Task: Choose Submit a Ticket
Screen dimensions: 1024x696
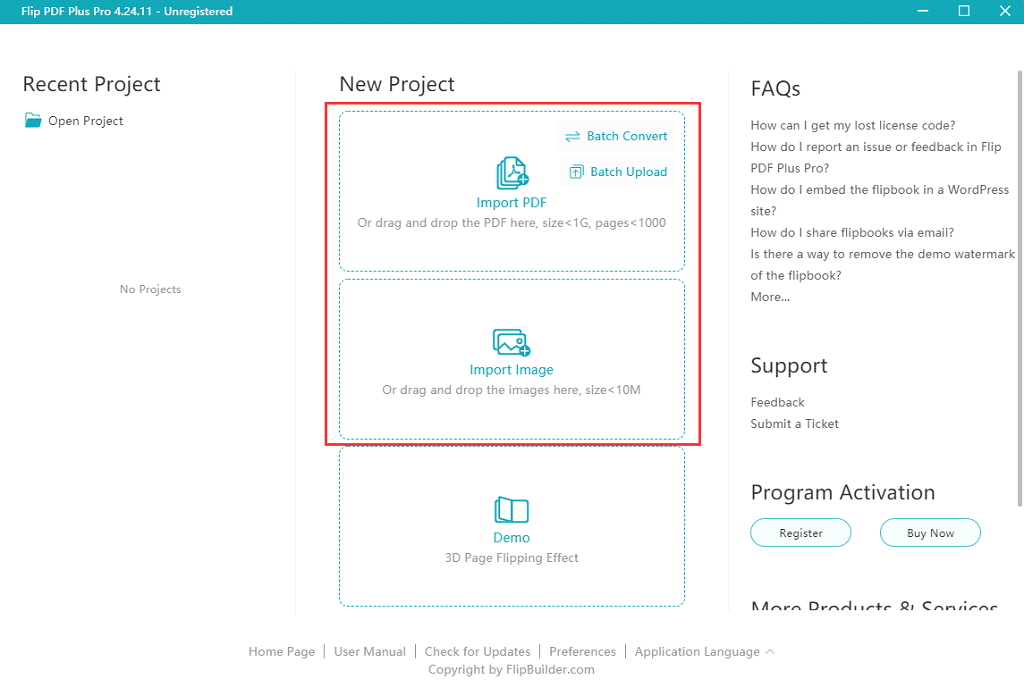Action: 794,424
